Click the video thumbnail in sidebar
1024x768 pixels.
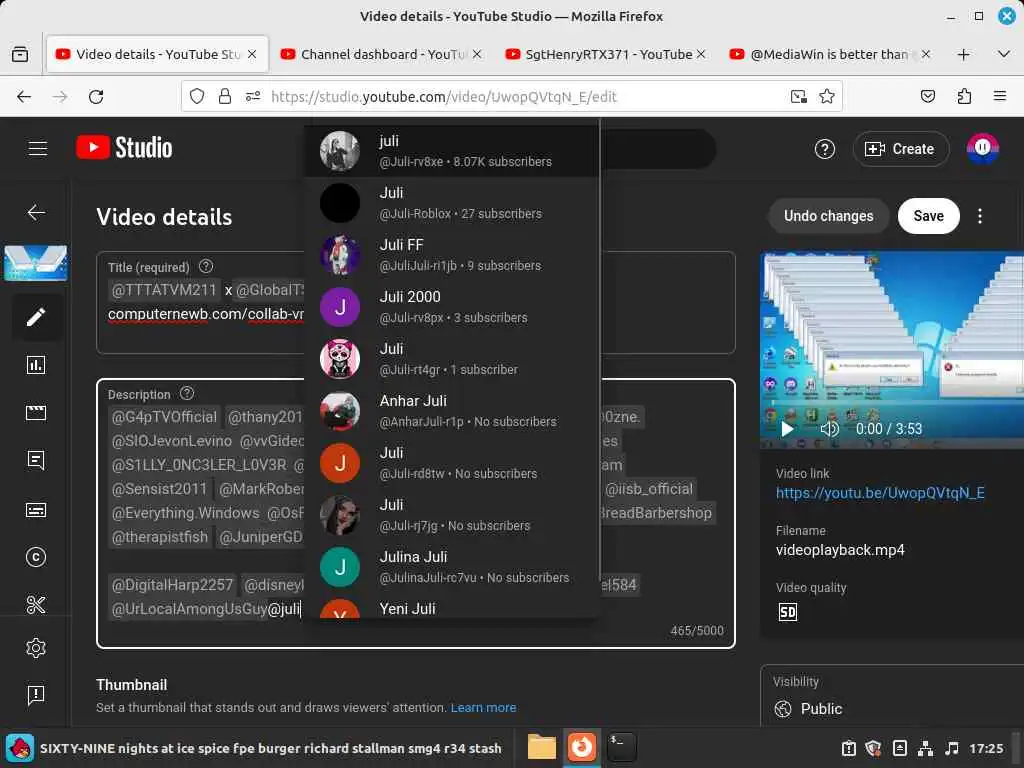click(36, 263)
